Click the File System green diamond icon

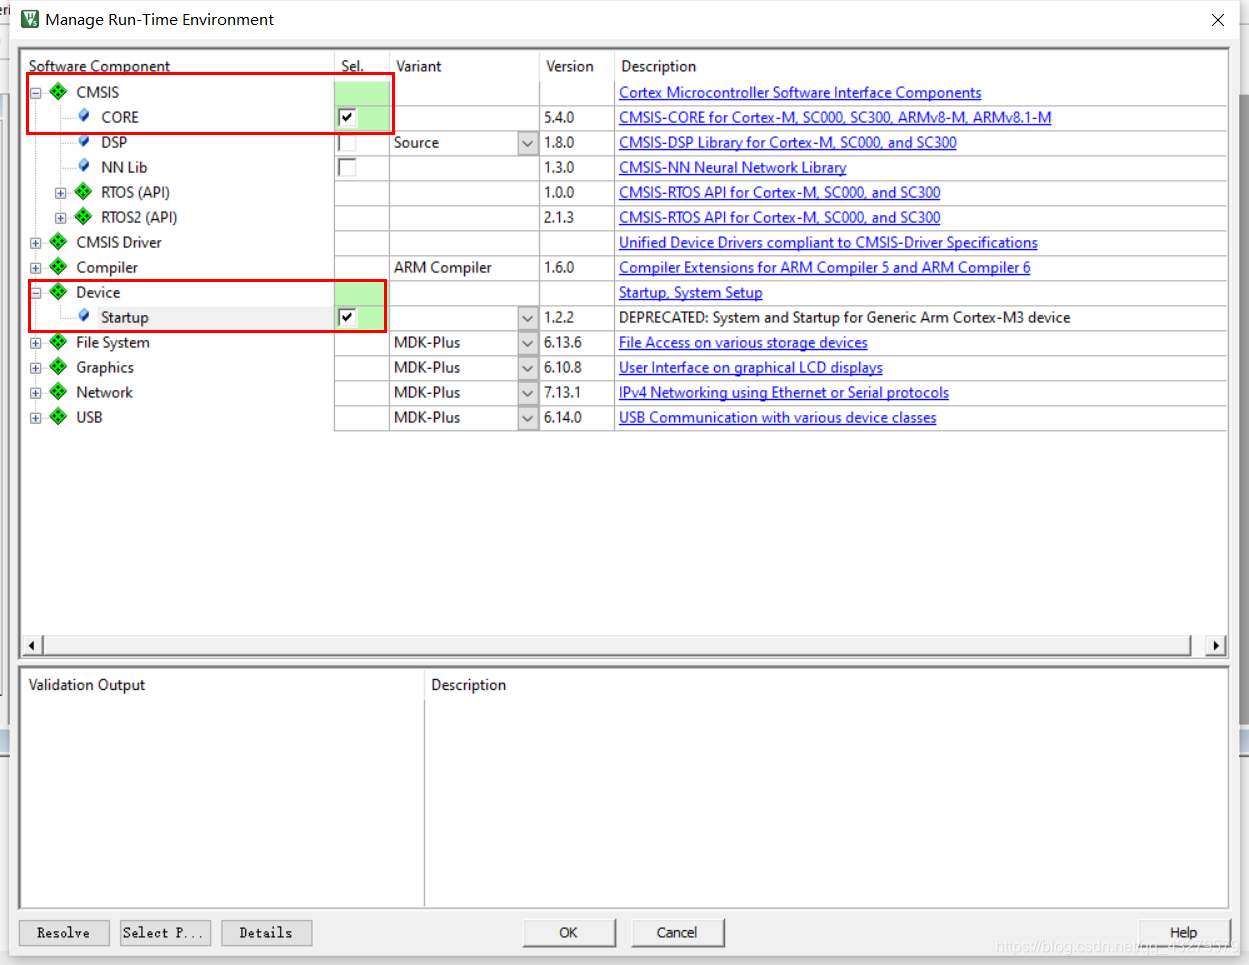click(59, 342)
